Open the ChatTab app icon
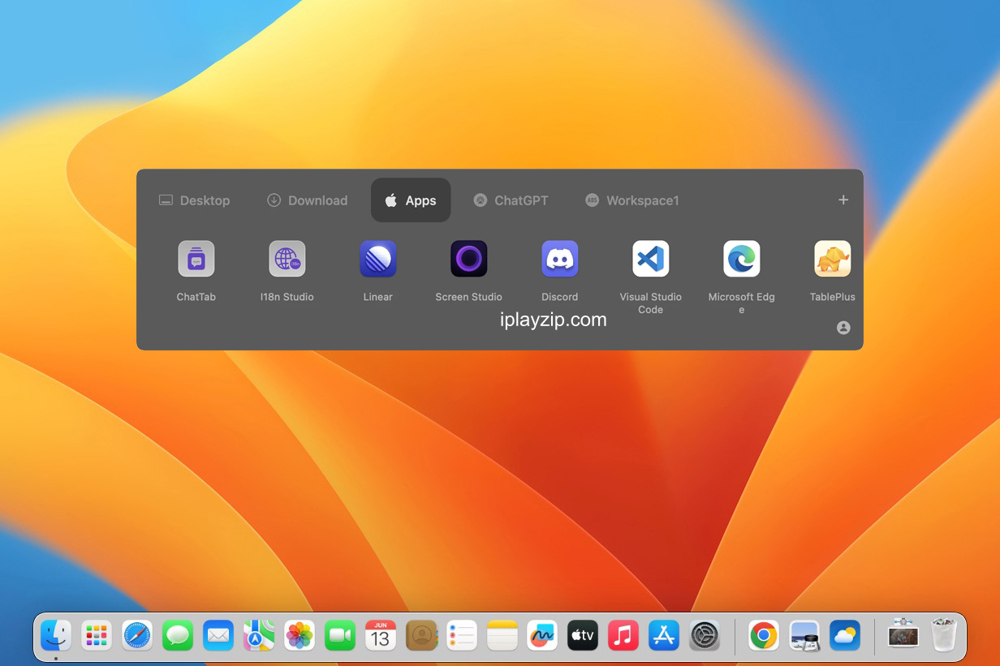Image resolution: width=1000 pixels, height=666 pixels. (196, 259)
